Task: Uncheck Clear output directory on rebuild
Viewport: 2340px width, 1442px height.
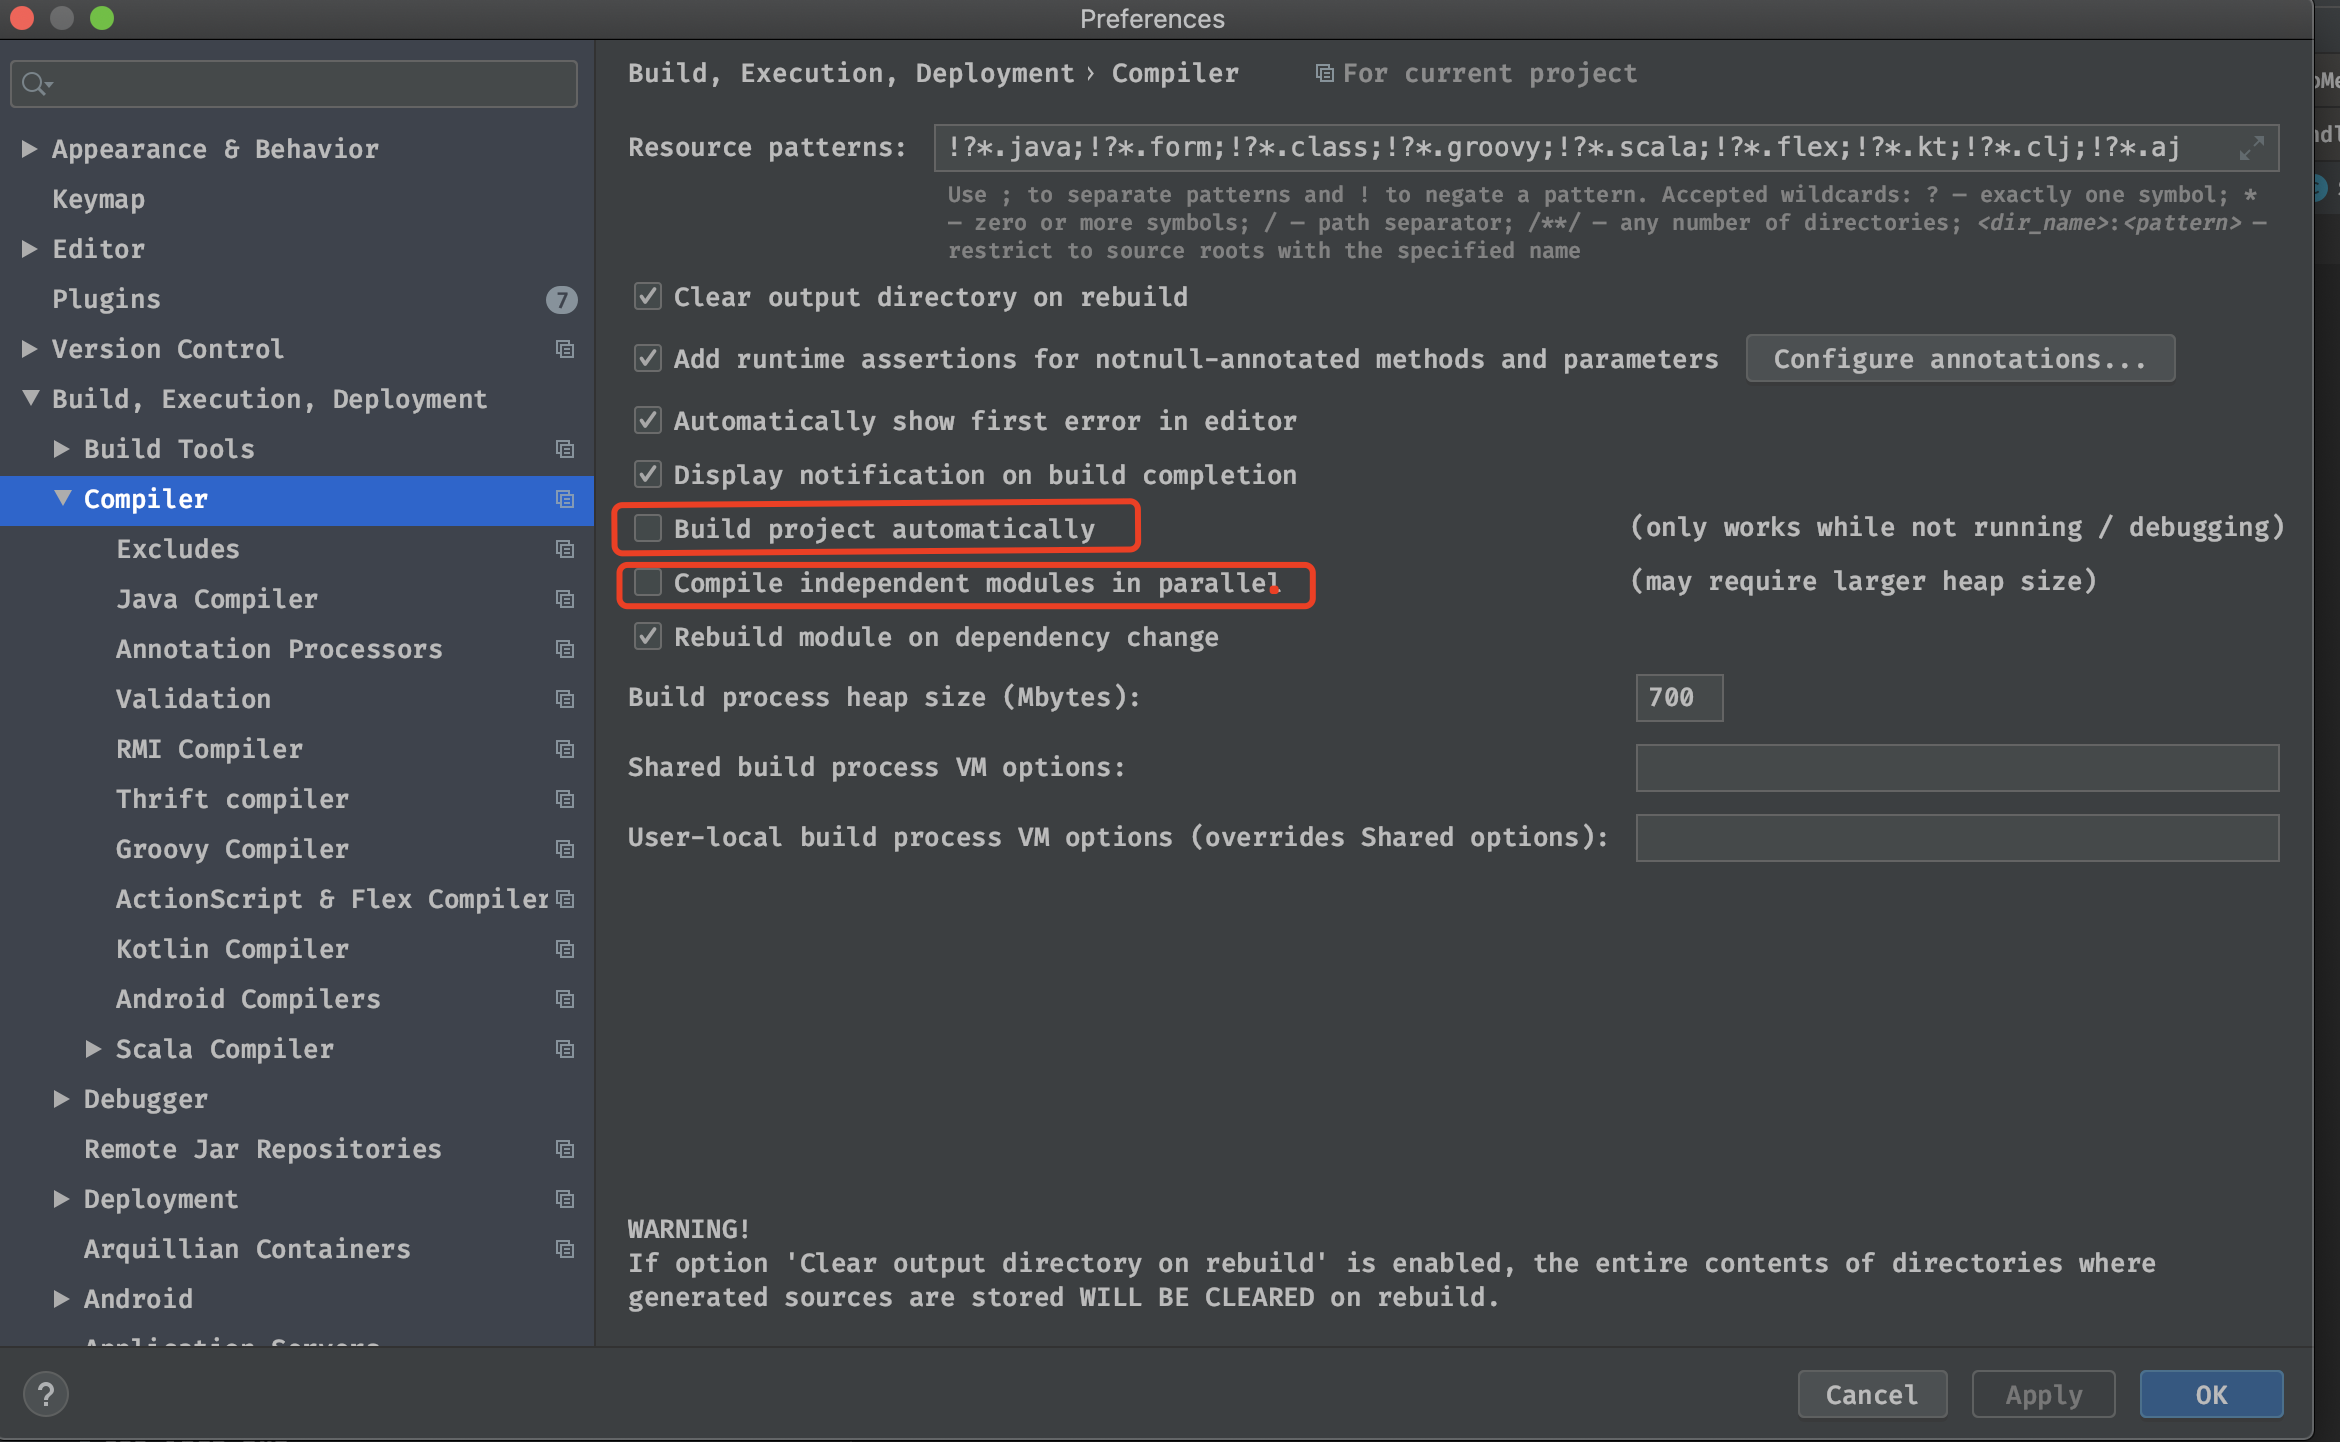Action: click(648, 297)
